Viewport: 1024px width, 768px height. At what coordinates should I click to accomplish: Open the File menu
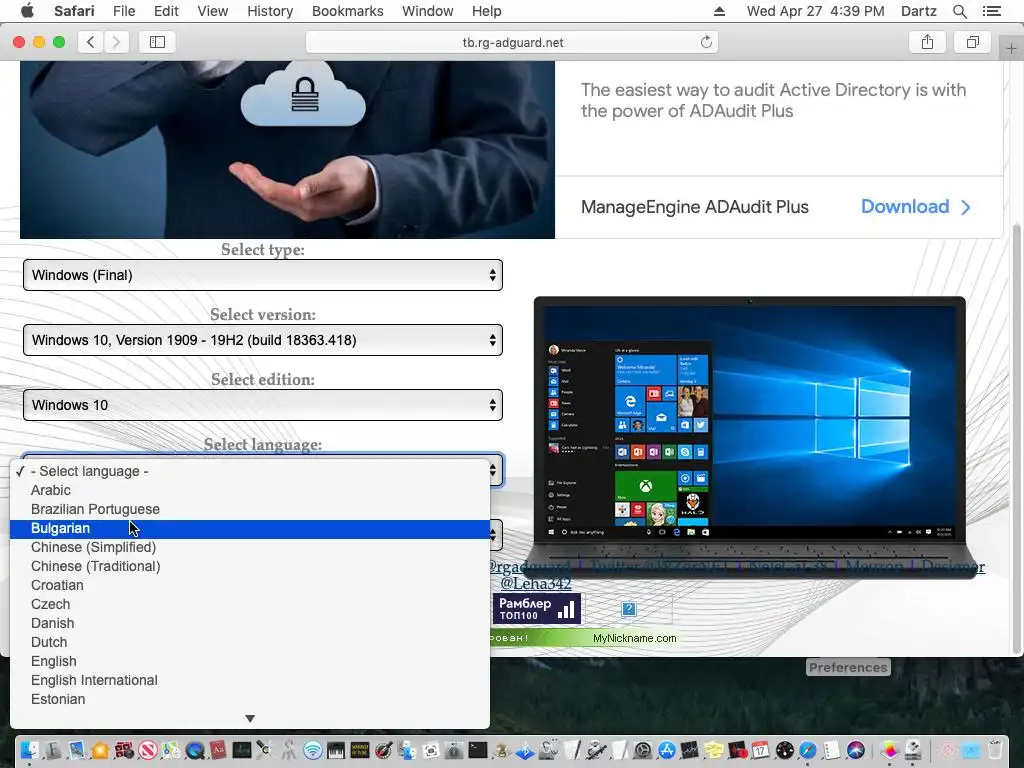pyautogui.click(x=123, y=11)
